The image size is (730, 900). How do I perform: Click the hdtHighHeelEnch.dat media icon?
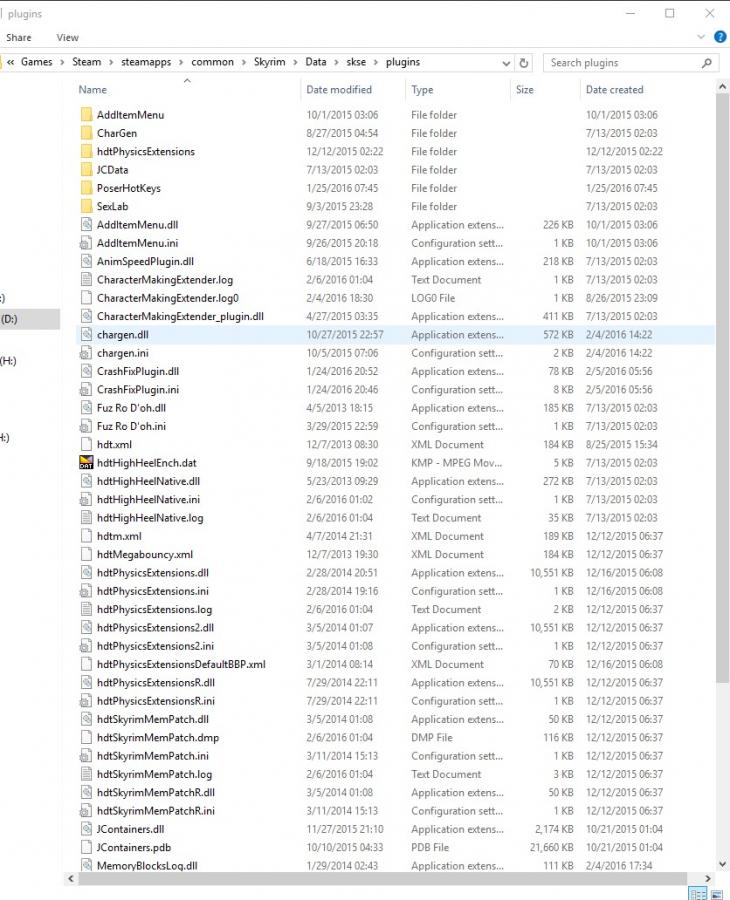86,463
